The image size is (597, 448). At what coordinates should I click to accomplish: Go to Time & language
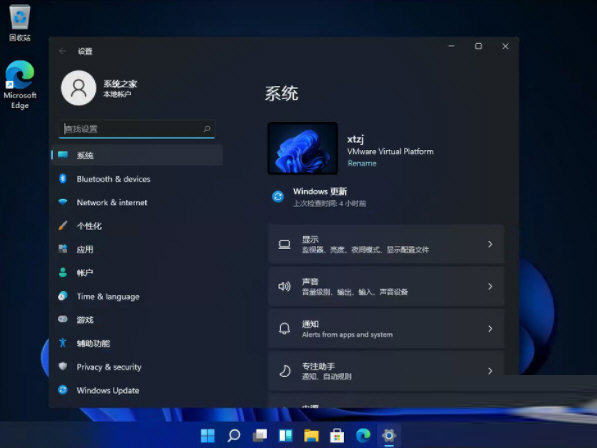pos(137,296)
